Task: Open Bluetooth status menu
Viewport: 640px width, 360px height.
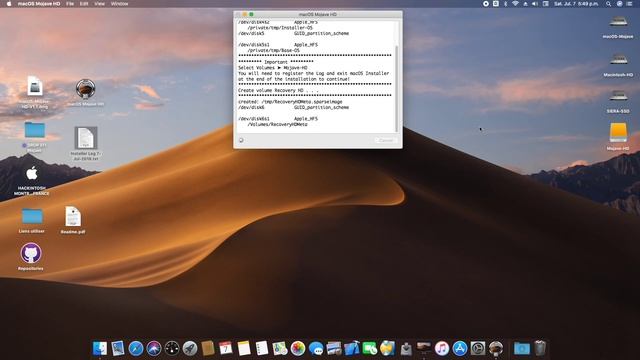Action: 505,4
